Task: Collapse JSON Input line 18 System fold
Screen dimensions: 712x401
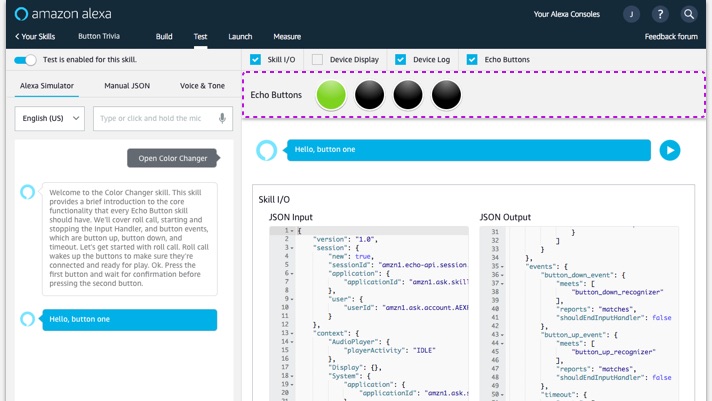Action: pyautogui.click(x=292, y=376)
